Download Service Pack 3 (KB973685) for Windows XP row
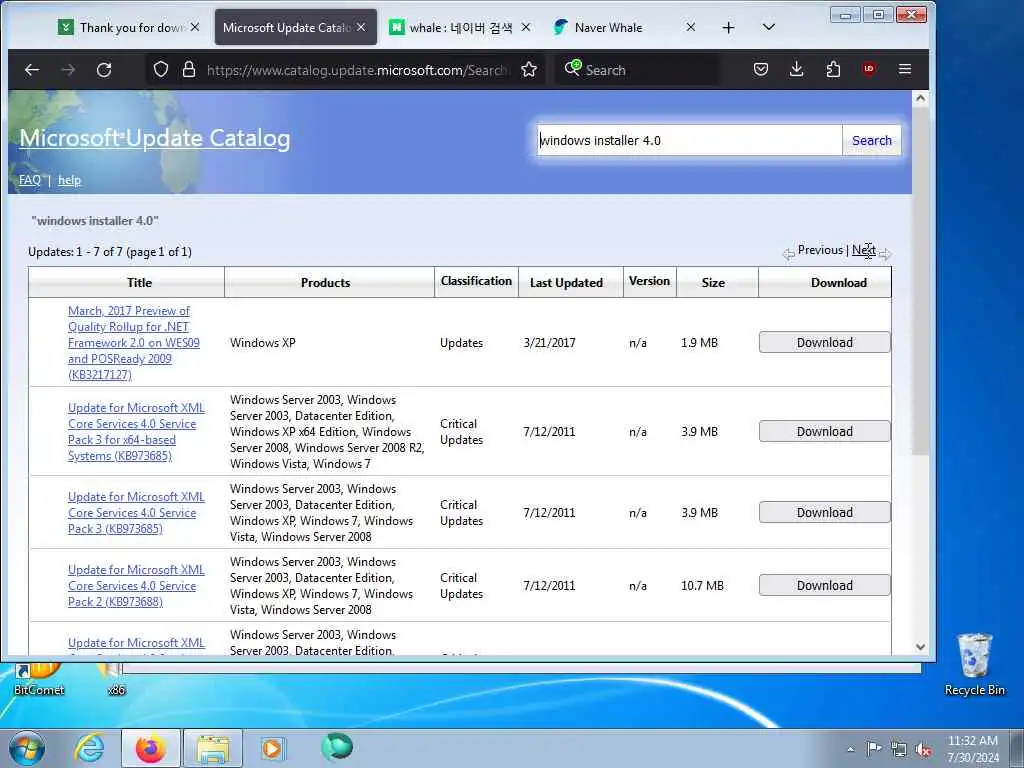Viewport: 1024px width, 768px height. pyautogui.click(x=824, y=512)
